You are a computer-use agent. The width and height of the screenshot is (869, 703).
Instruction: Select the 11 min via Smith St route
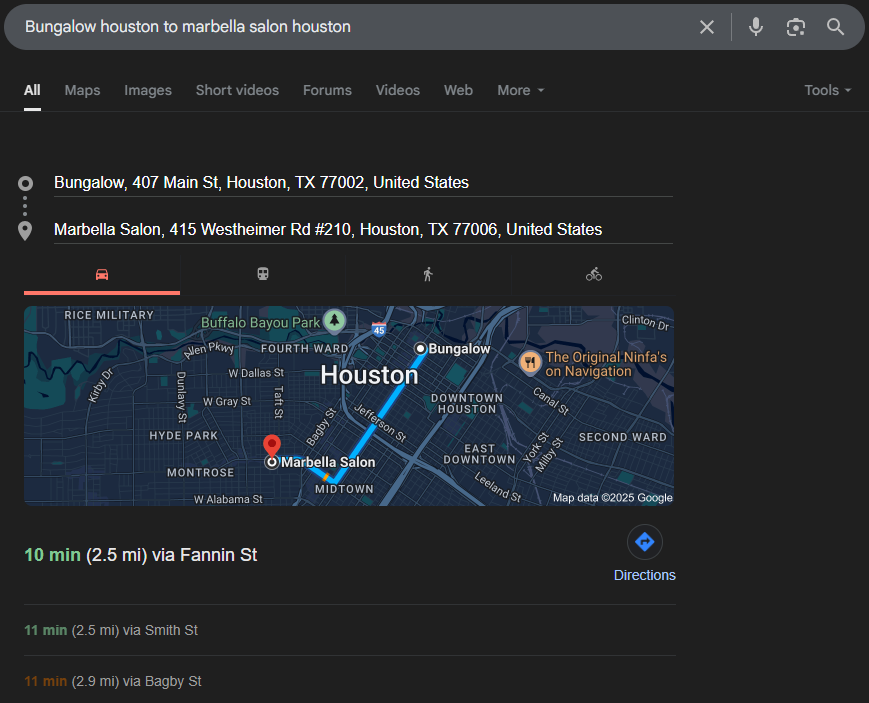tap(111, 630)
